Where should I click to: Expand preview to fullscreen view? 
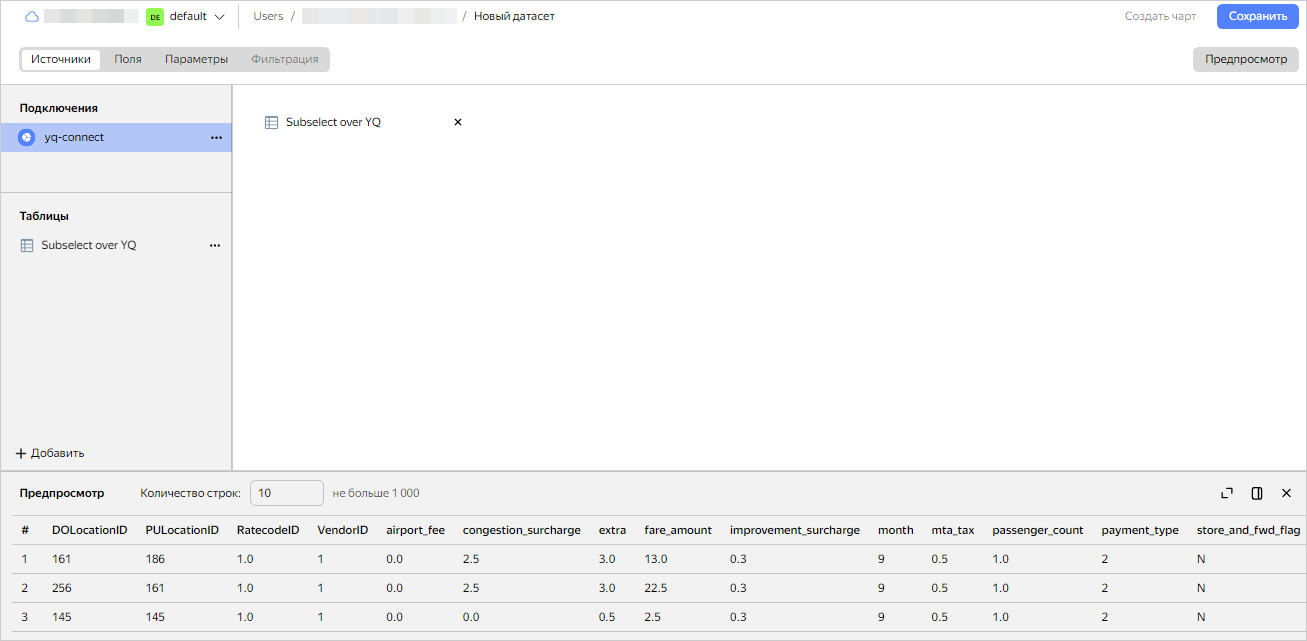tap(1227, 492)
